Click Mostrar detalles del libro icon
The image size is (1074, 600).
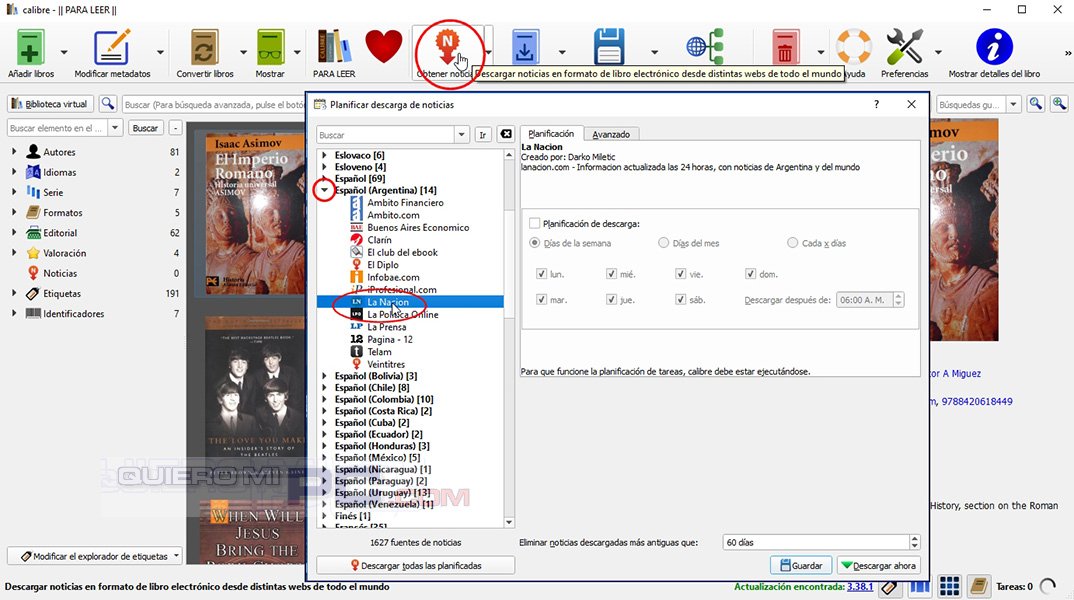(994, 47)
